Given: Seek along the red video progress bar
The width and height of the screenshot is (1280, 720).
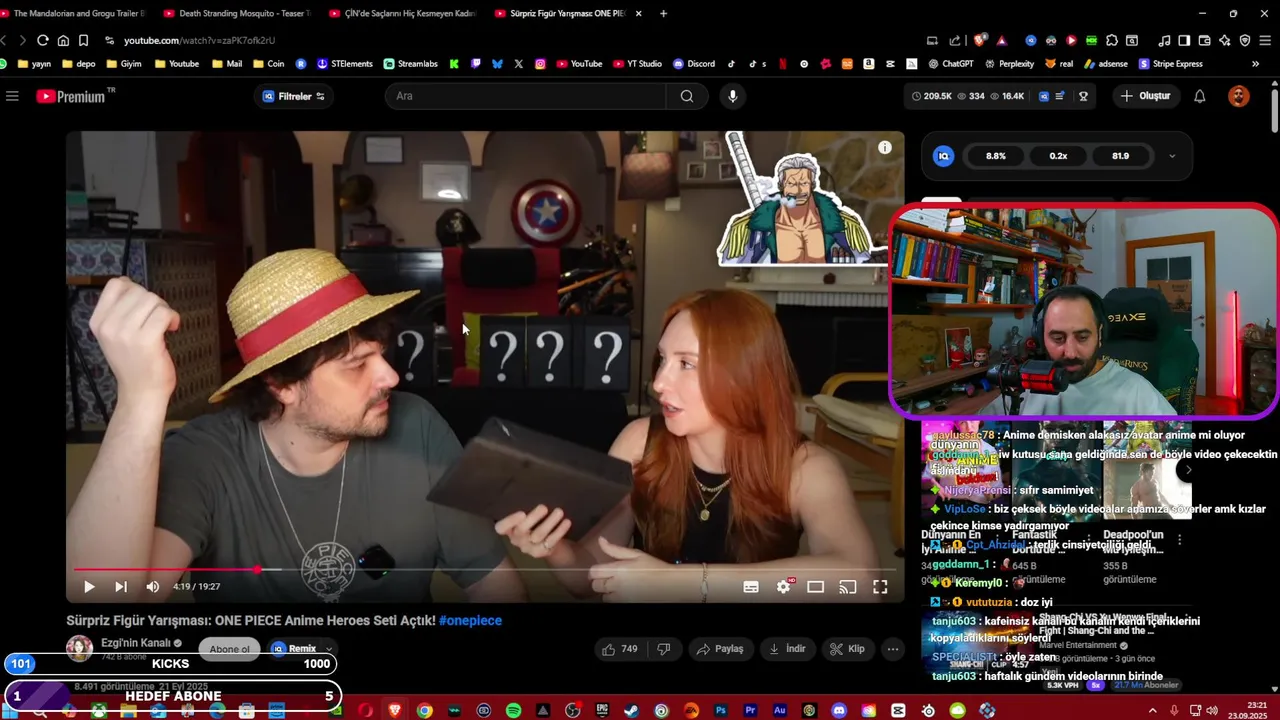Looking at the screenshot, I should tap(485, 570).
